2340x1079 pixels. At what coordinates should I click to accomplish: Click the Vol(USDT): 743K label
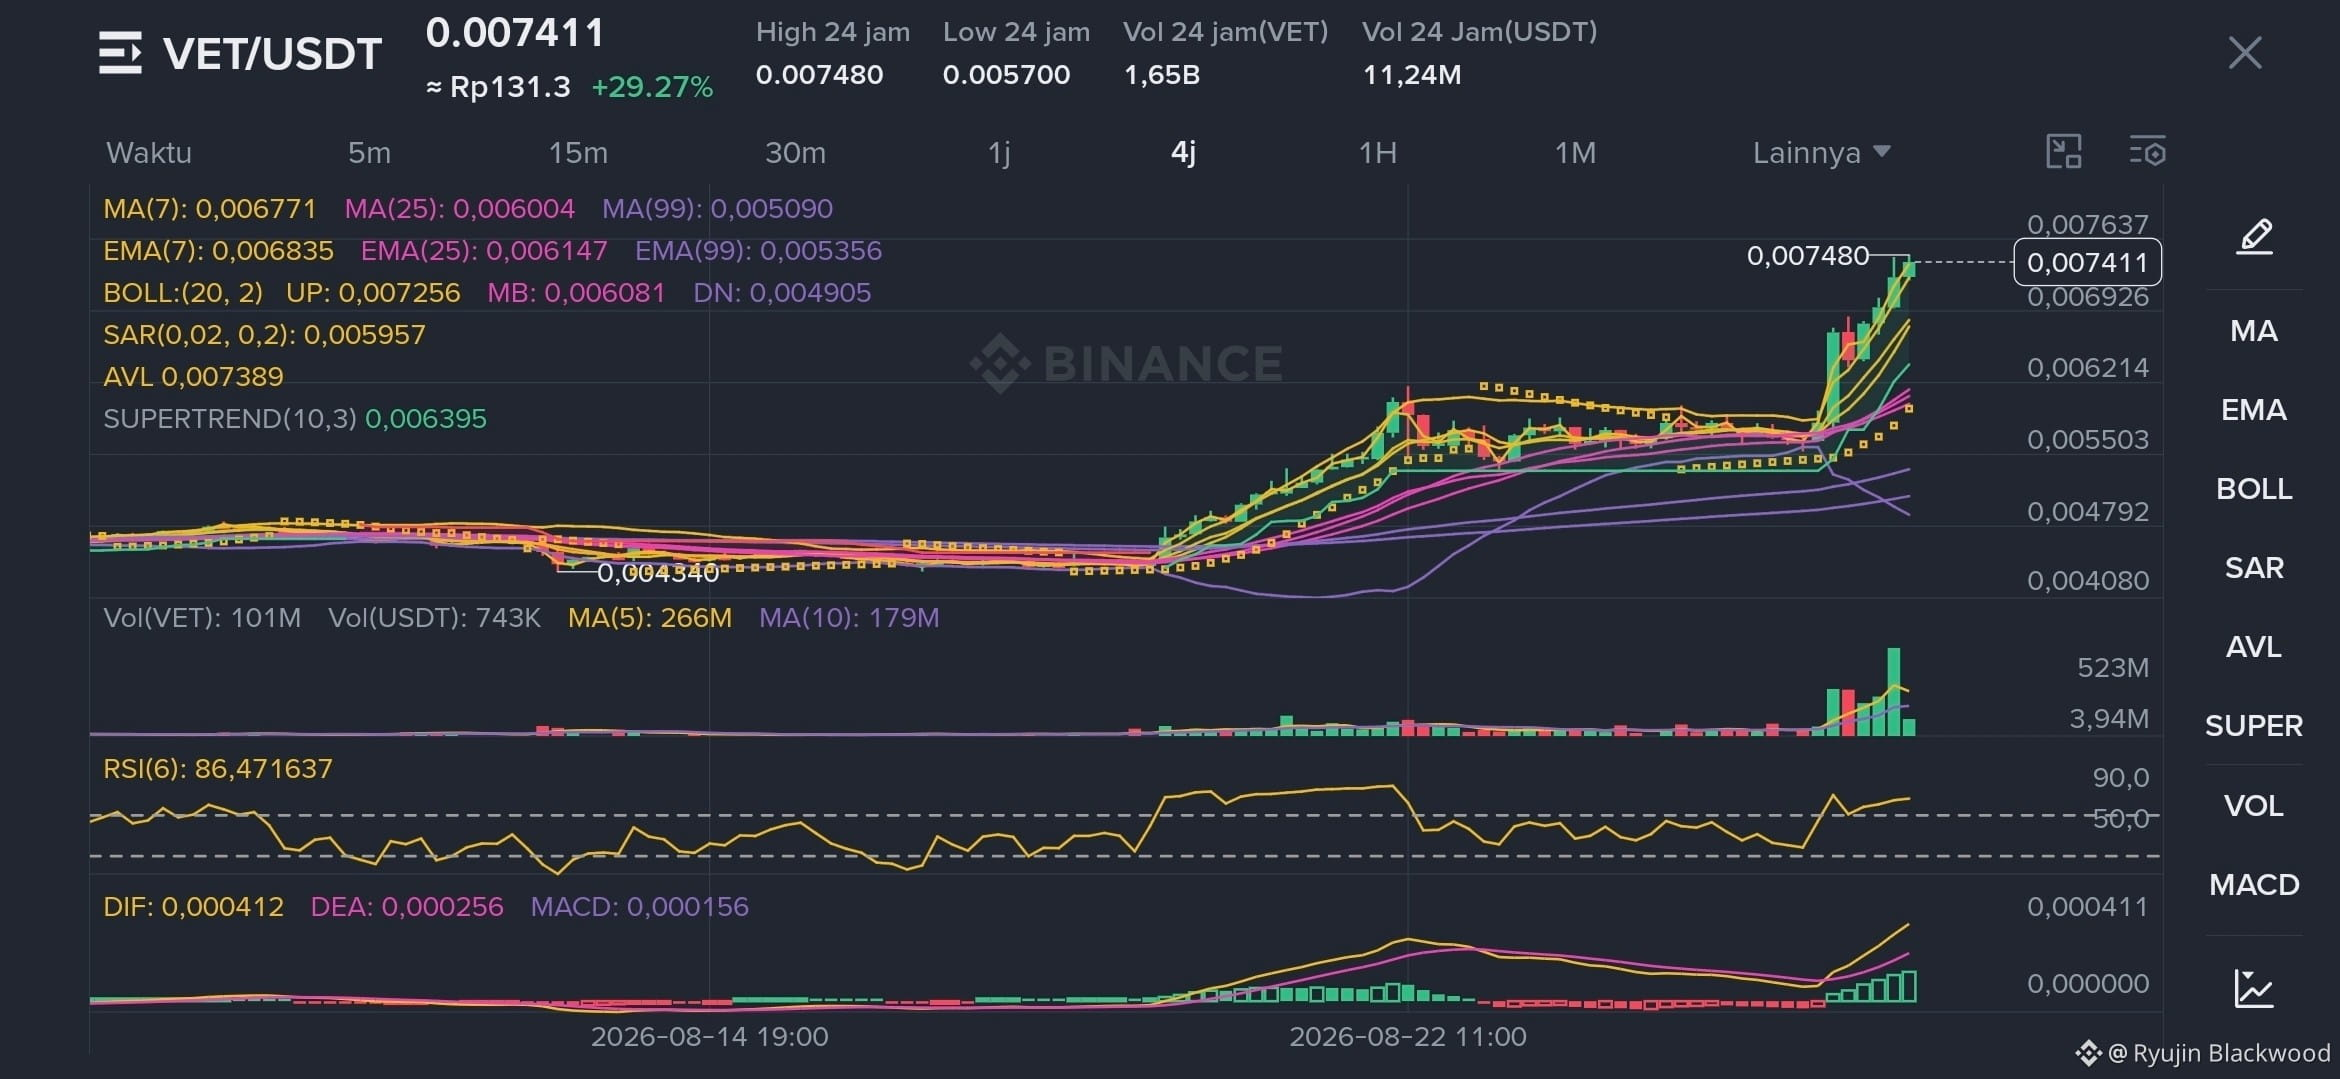(434, 618)
